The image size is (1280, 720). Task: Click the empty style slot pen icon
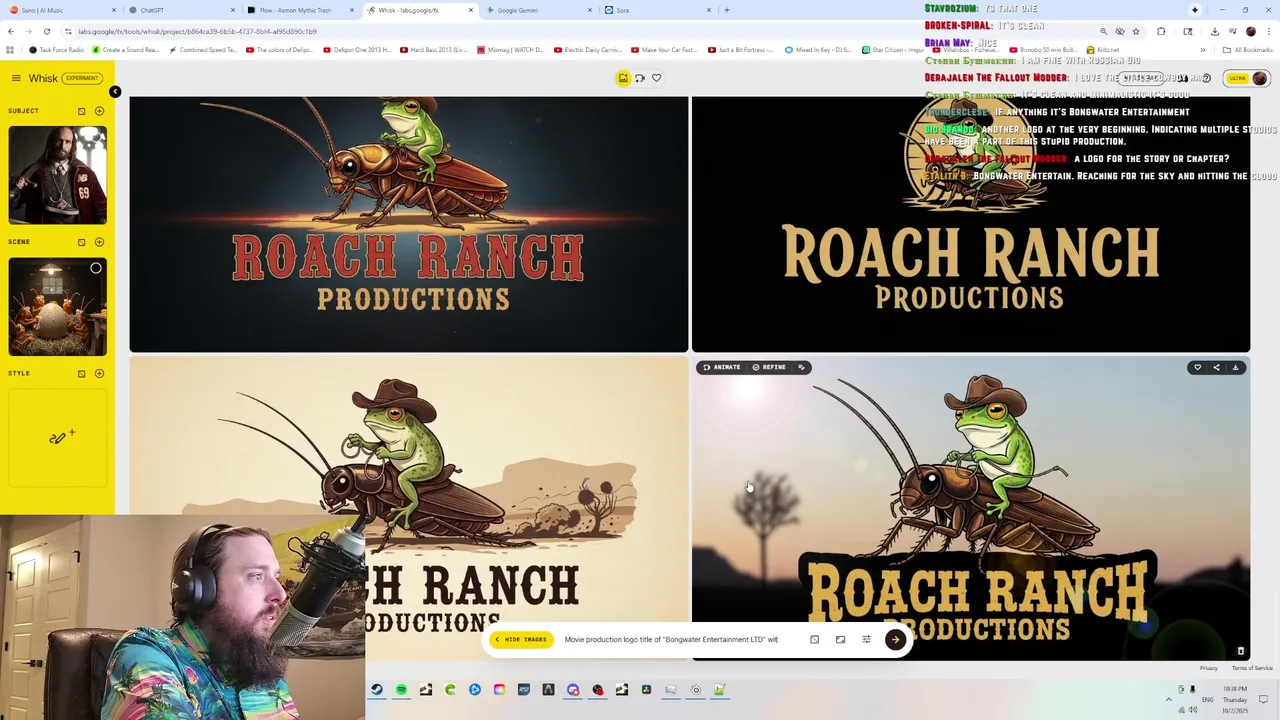click(x=63, y=437)
